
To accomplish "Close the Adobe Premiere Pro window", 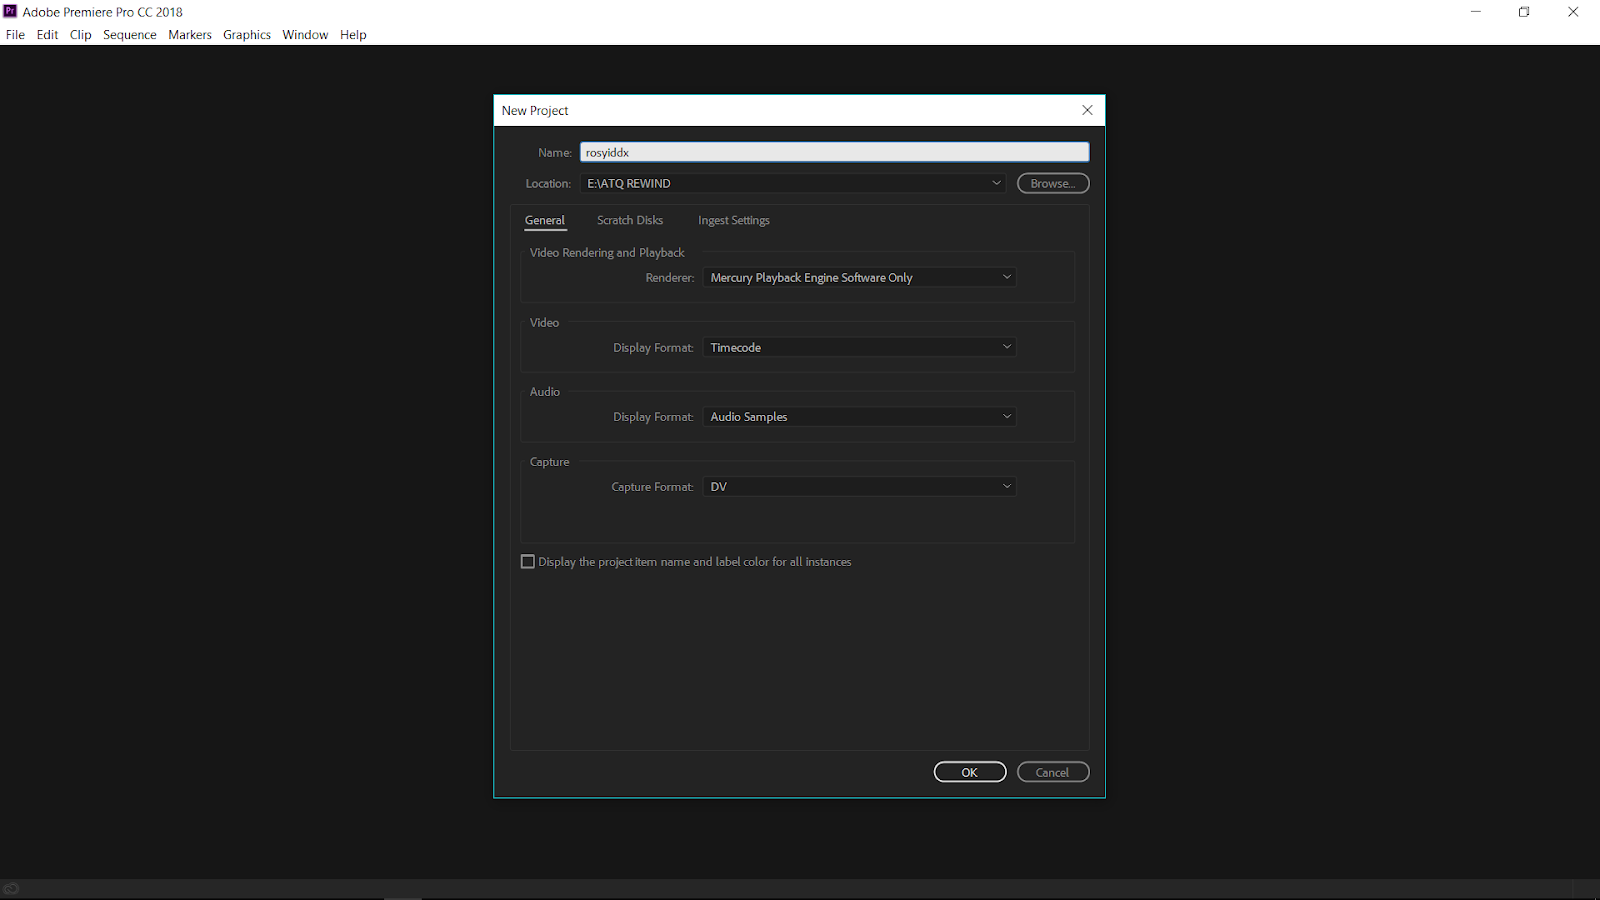I will coord(1573,12).
